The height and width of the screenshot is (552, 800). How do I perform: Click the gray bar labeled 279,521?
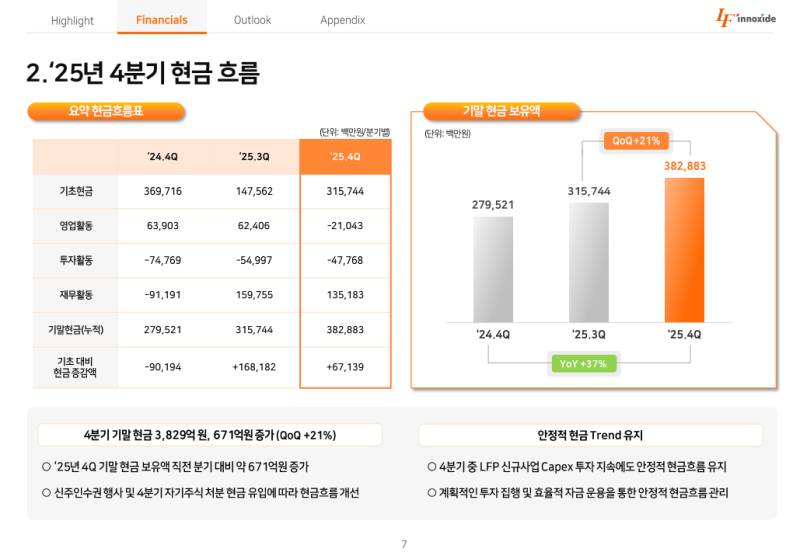tap(492, 269)
